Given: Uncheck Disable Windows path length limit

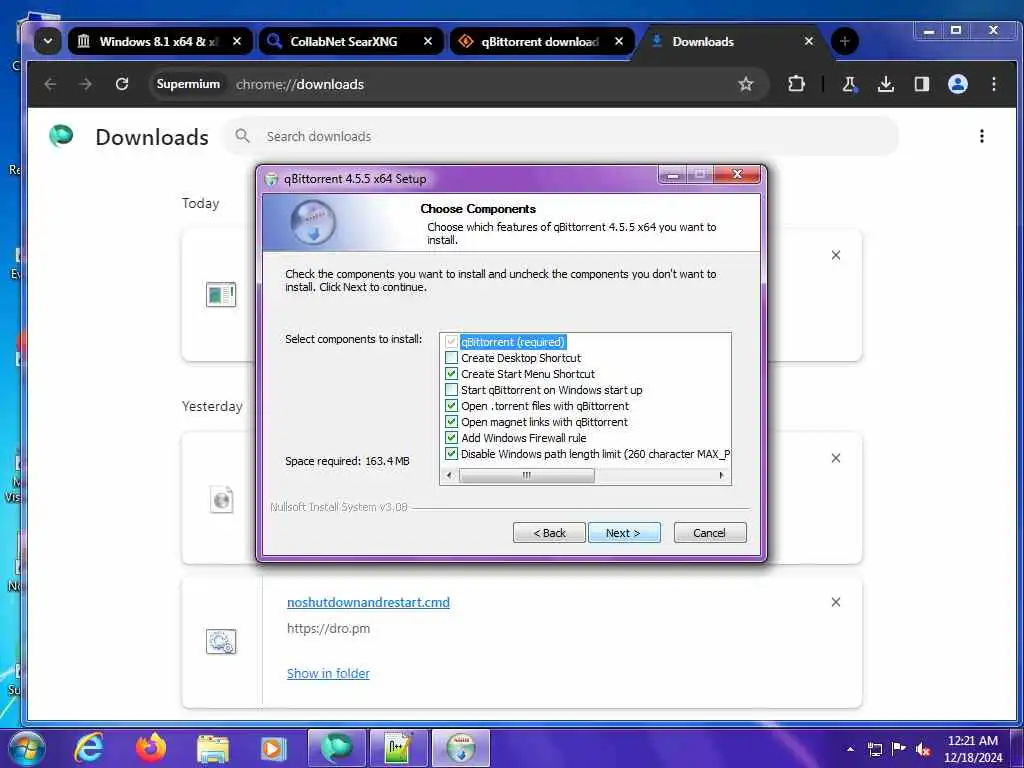Looking at the screenshot, I should [451, 454].
